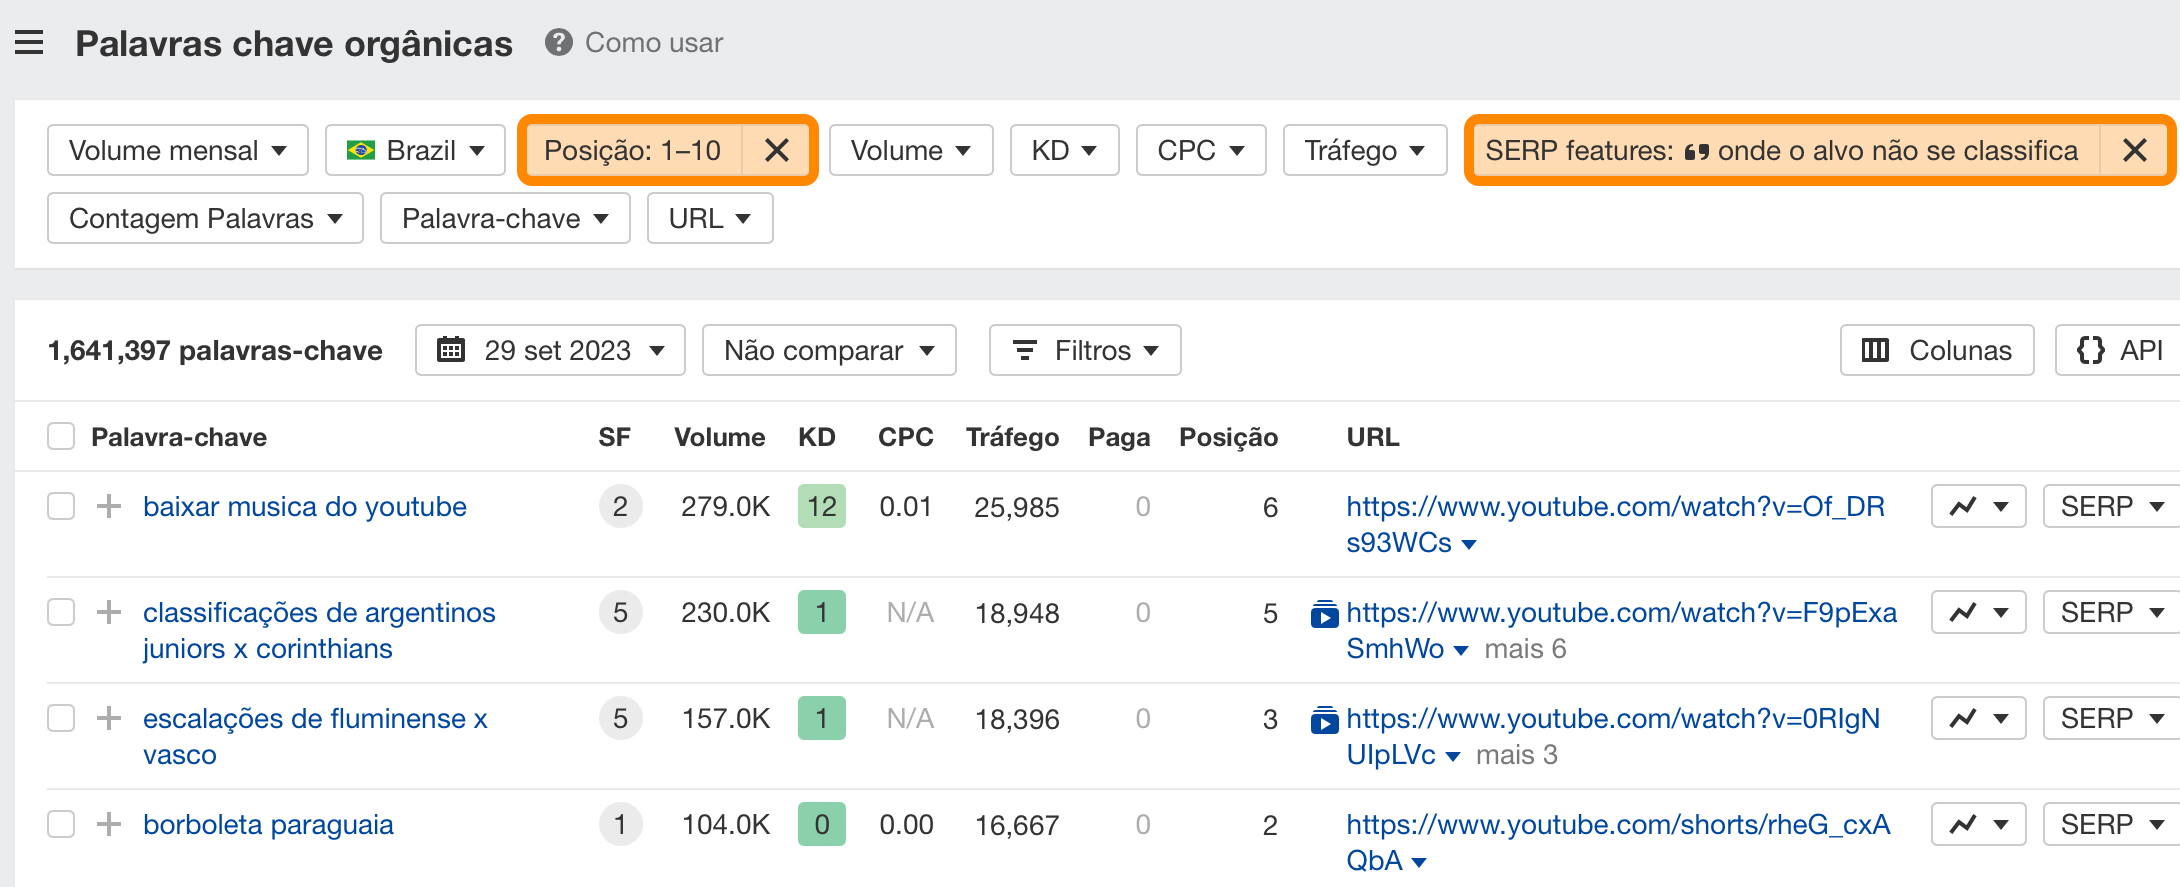Expand the Brazil country dropdown
Screen dimensions: 2180x887
415,150
